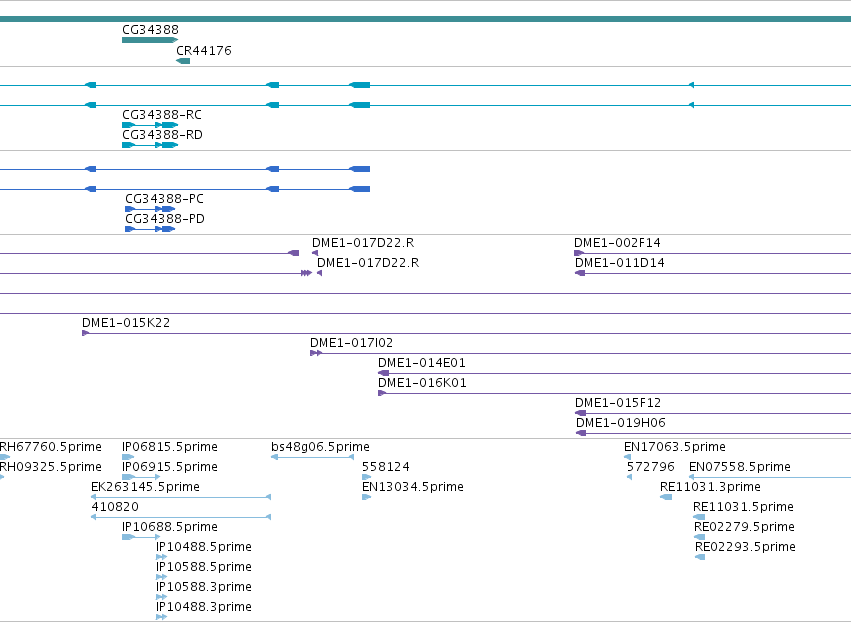Click the IP10688.5prime EST label
The width and height of the screenshot is (851, 622).
click(x=170, y=528)
